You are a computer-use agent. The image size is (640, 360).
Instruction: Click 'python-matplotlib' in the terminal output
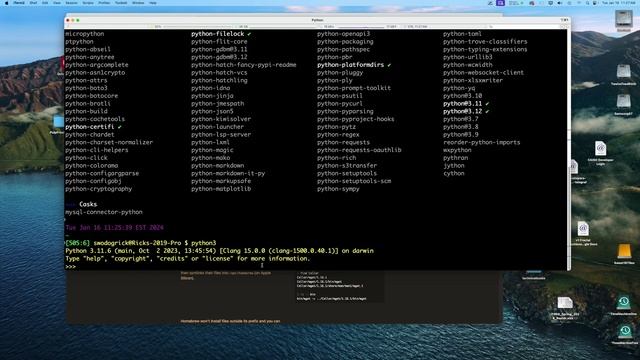point(221,189)
